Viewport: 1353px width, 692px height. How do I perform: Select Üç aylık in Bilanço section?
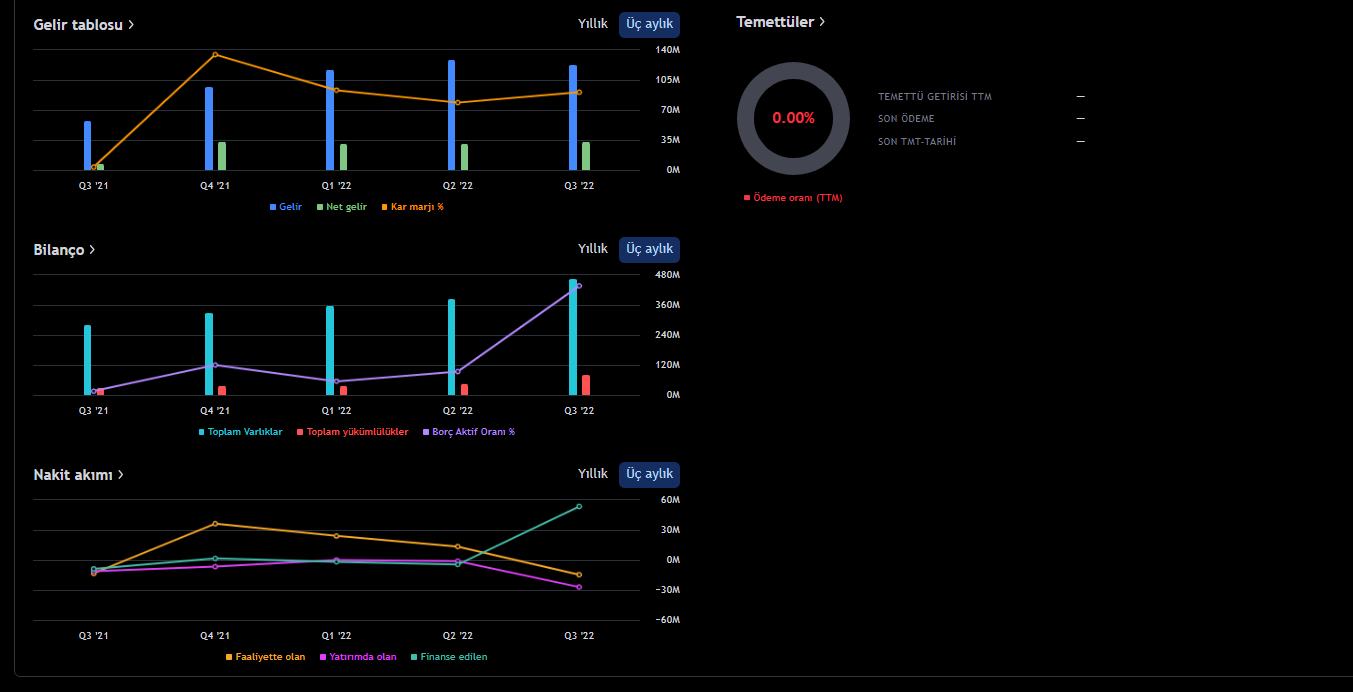[x=649, y=249]
